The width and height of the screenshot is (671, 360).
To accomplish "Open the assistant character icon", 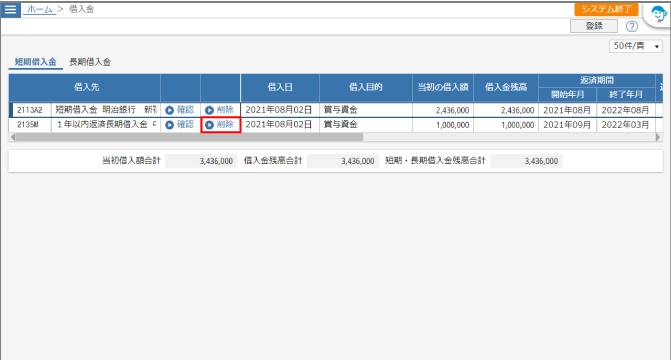I will pos(659,15).
